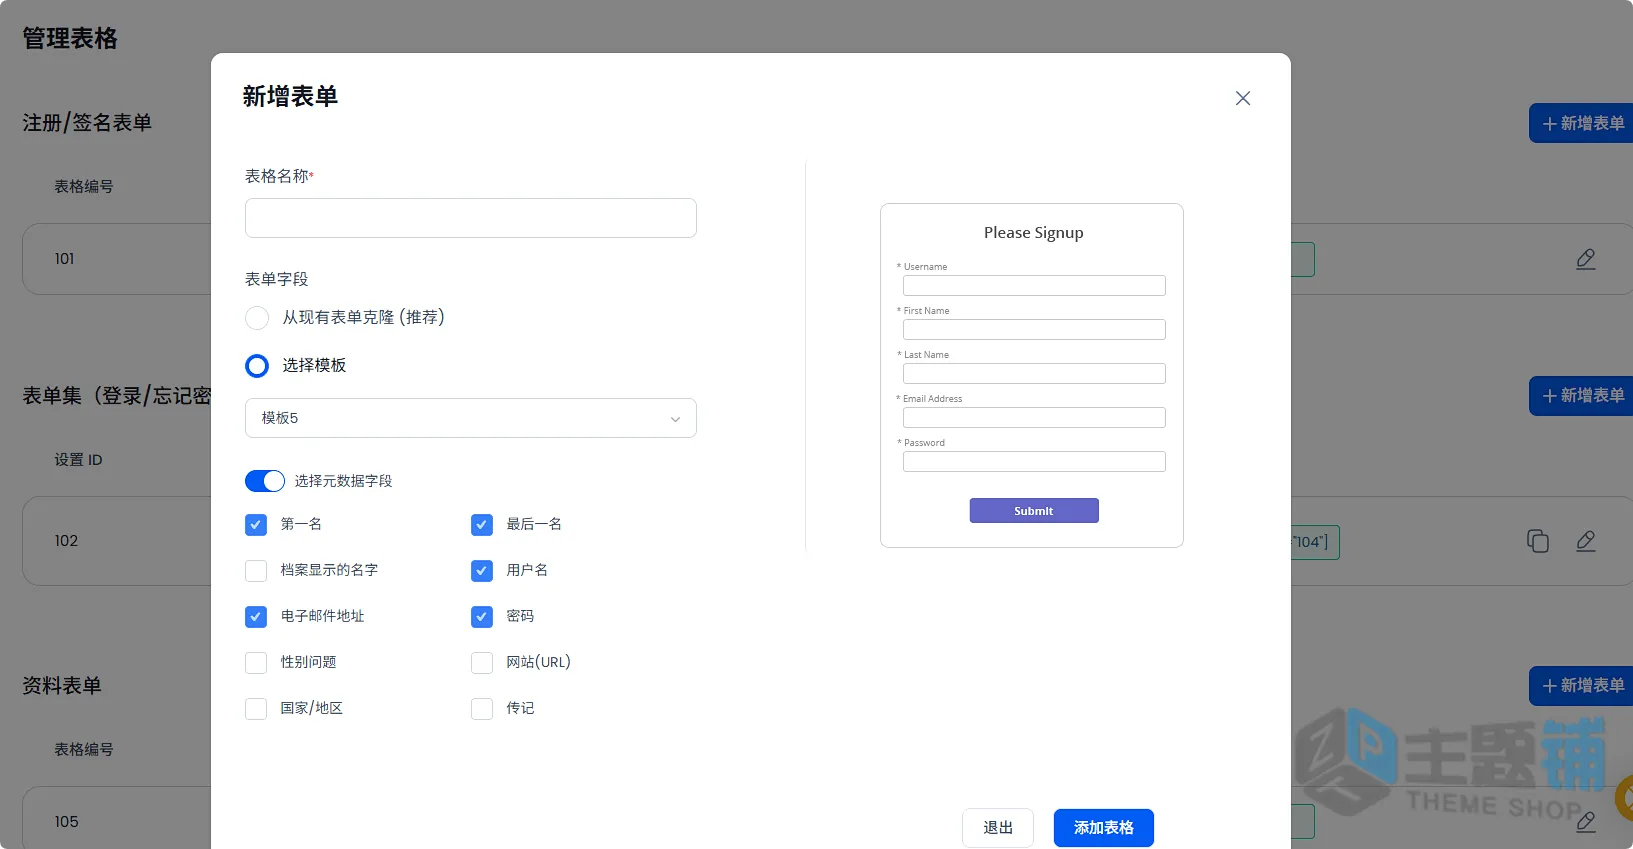Click 新增表单 button in 表单集 section
This screenshot has height=849, width=1633.
pyautogui.click(x=1582, y=396)
